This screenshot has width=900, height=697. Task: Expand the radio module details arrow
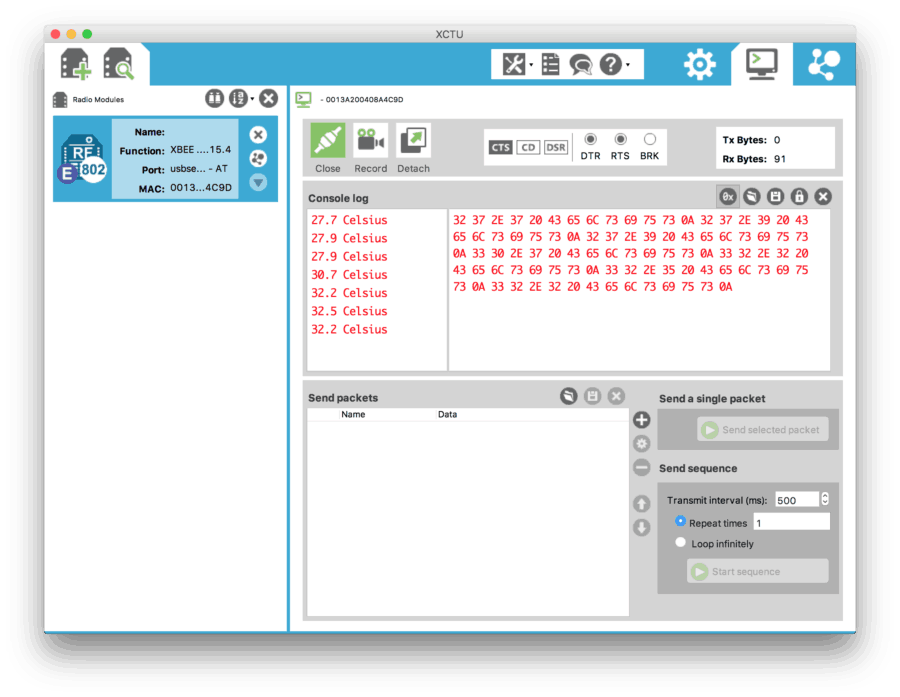(x=258, y=182)
